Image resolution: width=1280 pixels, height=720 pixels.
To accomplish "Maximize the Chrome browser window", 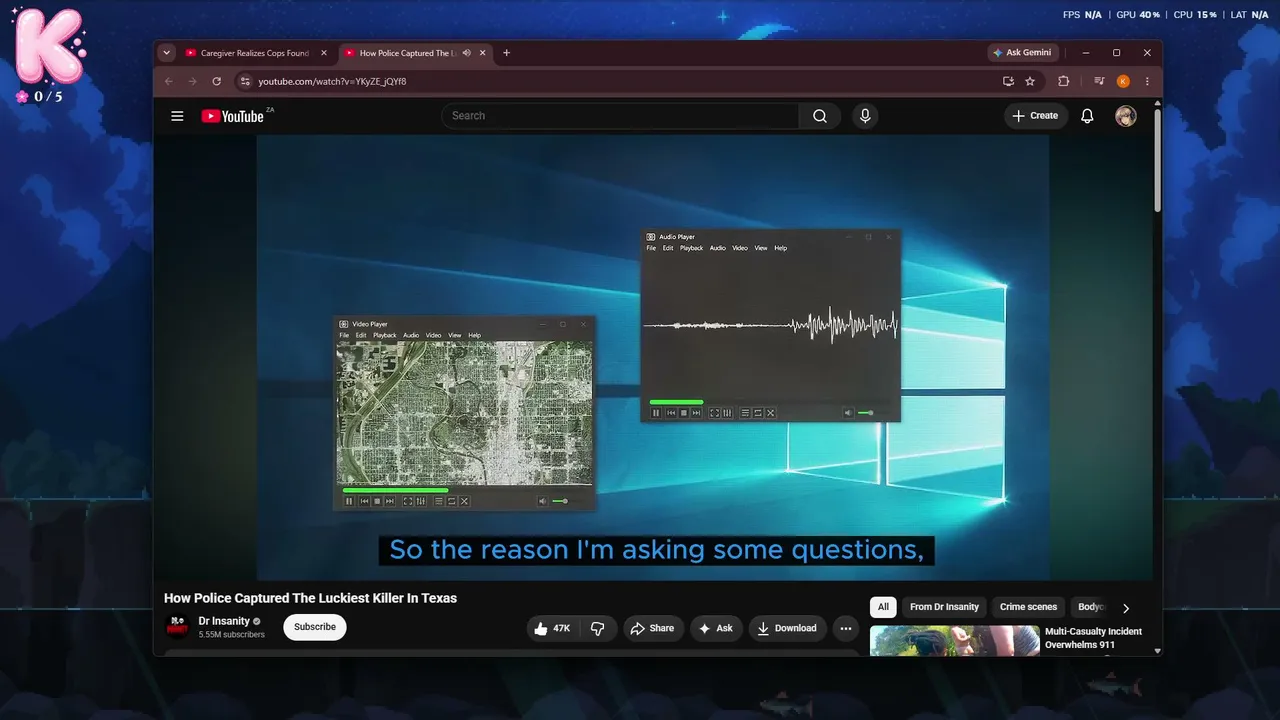I will coord(1116,53).
